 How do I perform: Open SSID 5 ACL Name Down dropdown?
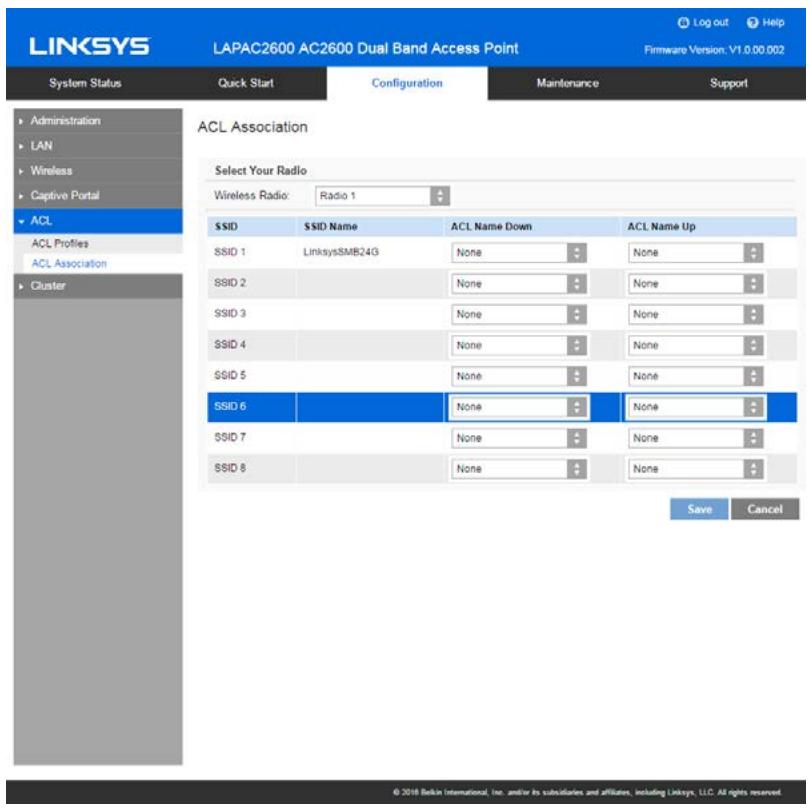519,377
